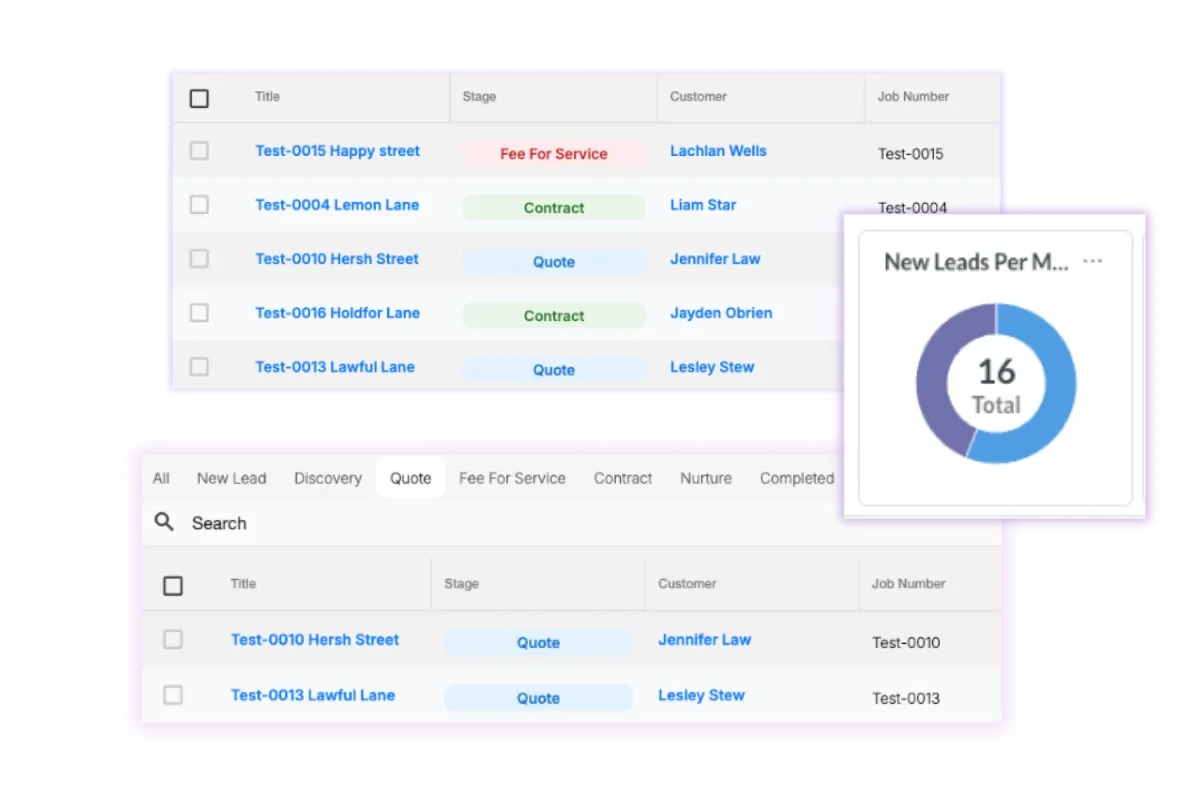The image size is (1200, 800).
Task: Toggle select-all checkbox in lower filtered table
Action: 173,585
